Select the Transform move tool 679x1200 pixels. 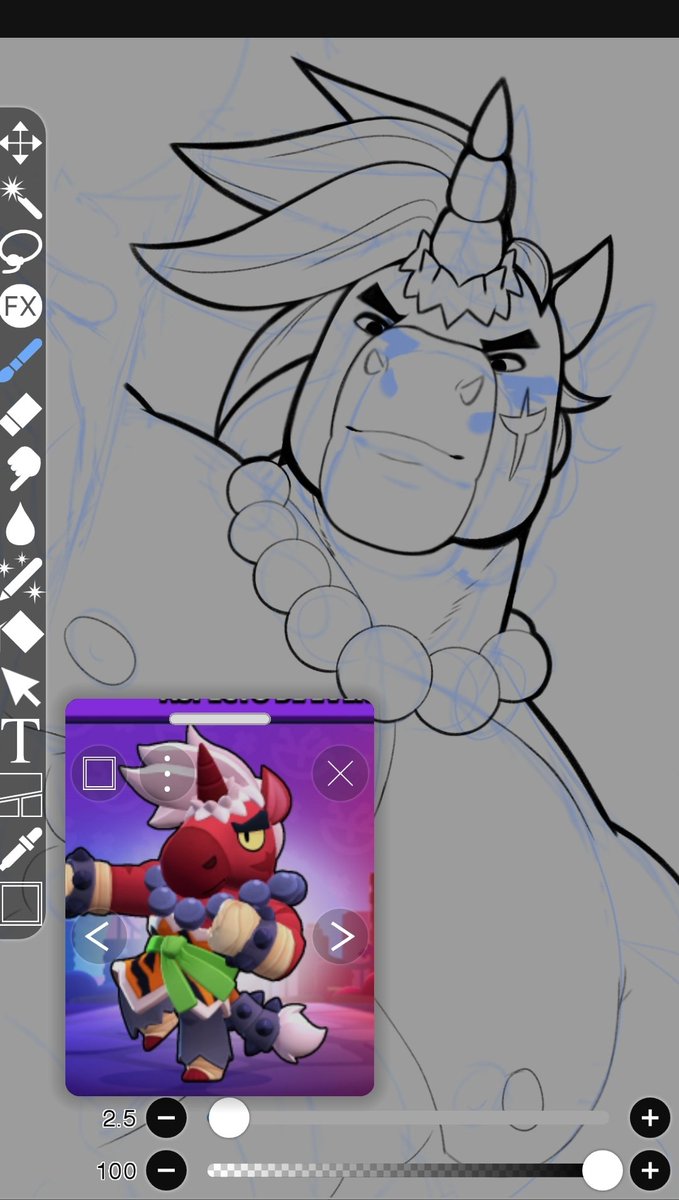20,142
